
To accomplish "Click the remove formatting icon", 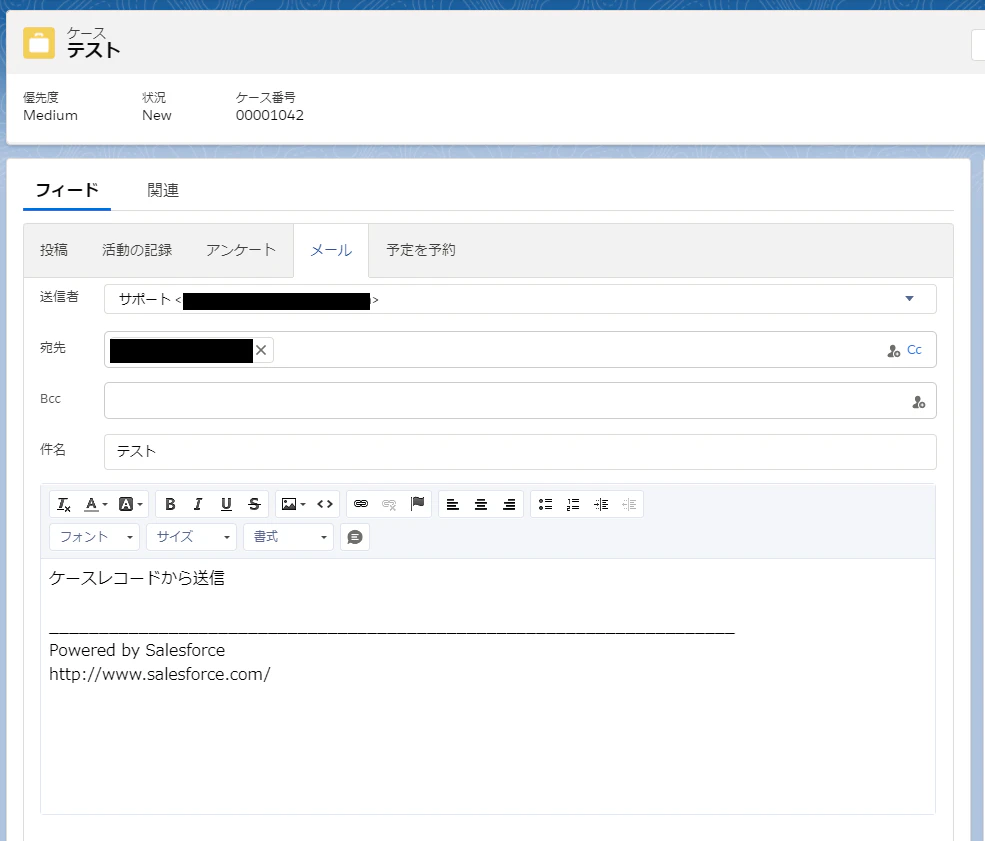I will pyautogui.click(x=63, y=504).
